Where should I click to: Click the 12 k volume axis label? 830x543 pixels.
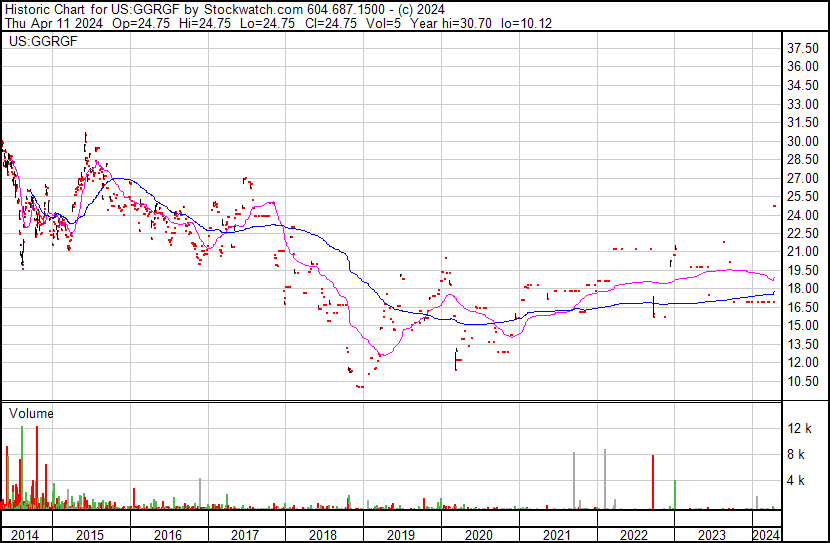coord(800,429)
